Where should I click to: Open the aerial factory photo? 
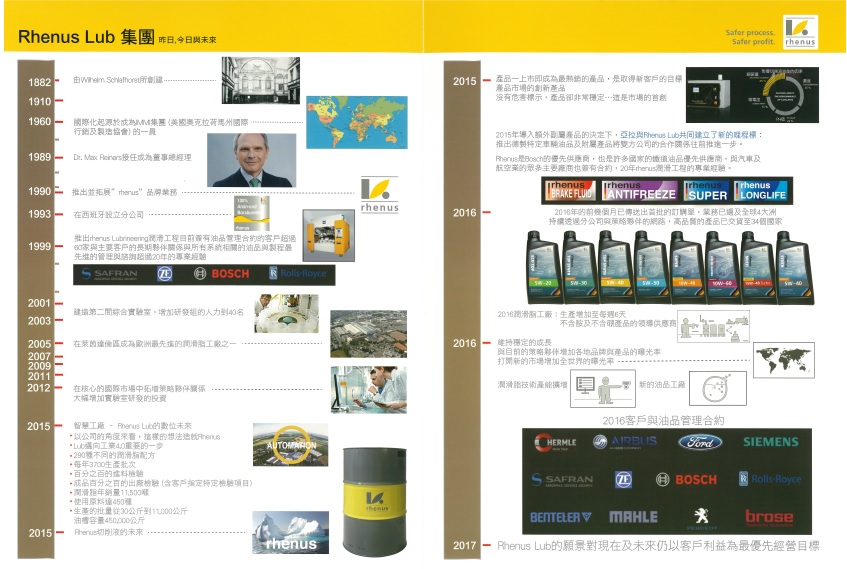(368, 334)
